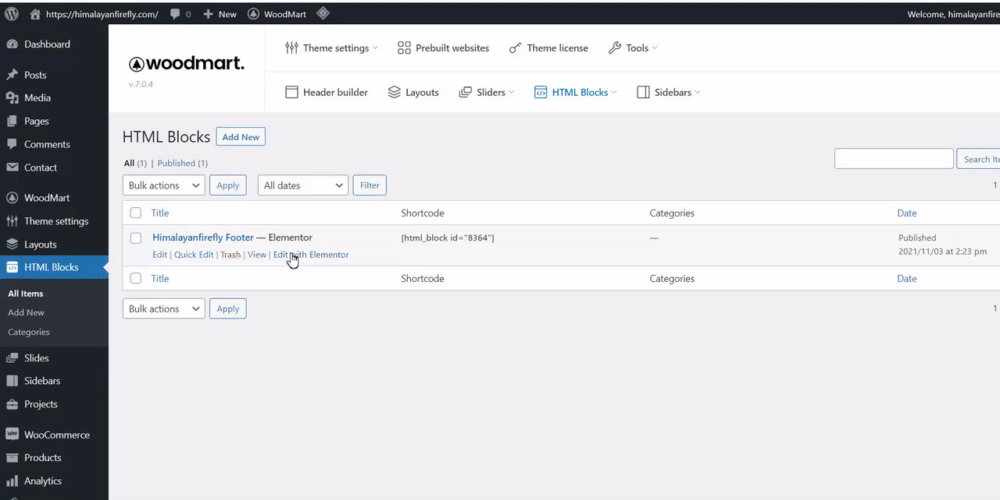Click the Posts pin icon
The width and height of the screenshot is (1000, 500).
pyautogui.click(x=12, y=75)
